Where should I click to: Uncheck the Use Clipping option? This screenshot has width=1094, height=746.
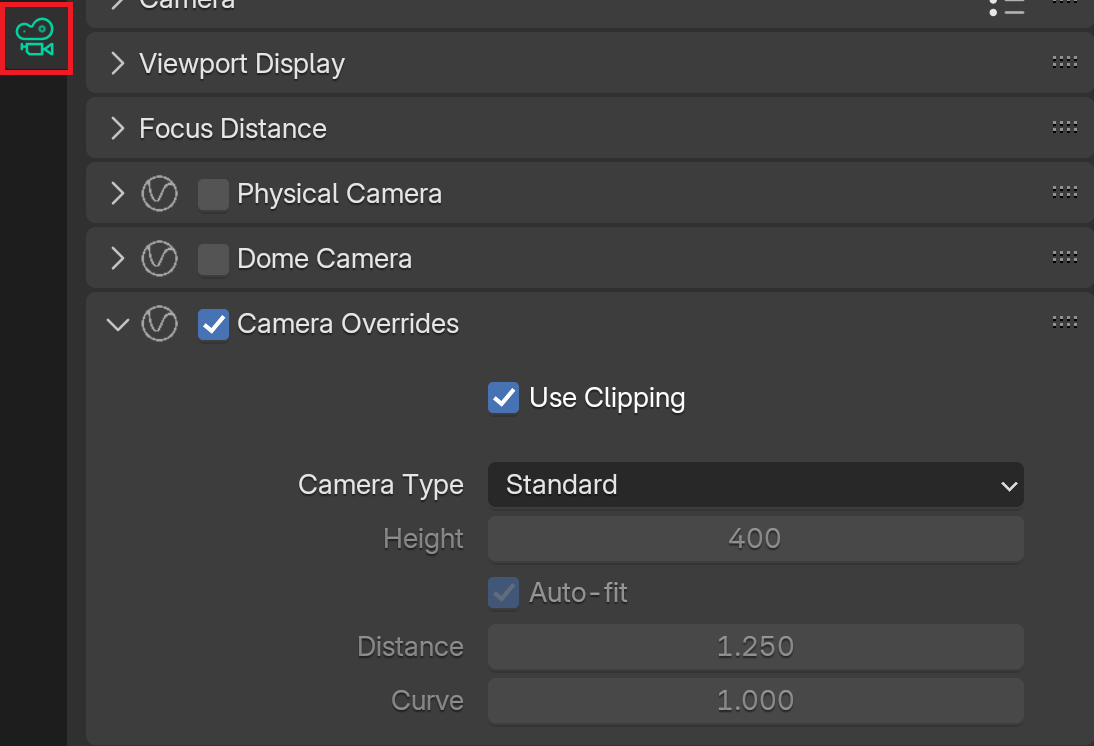pos(503,398)
